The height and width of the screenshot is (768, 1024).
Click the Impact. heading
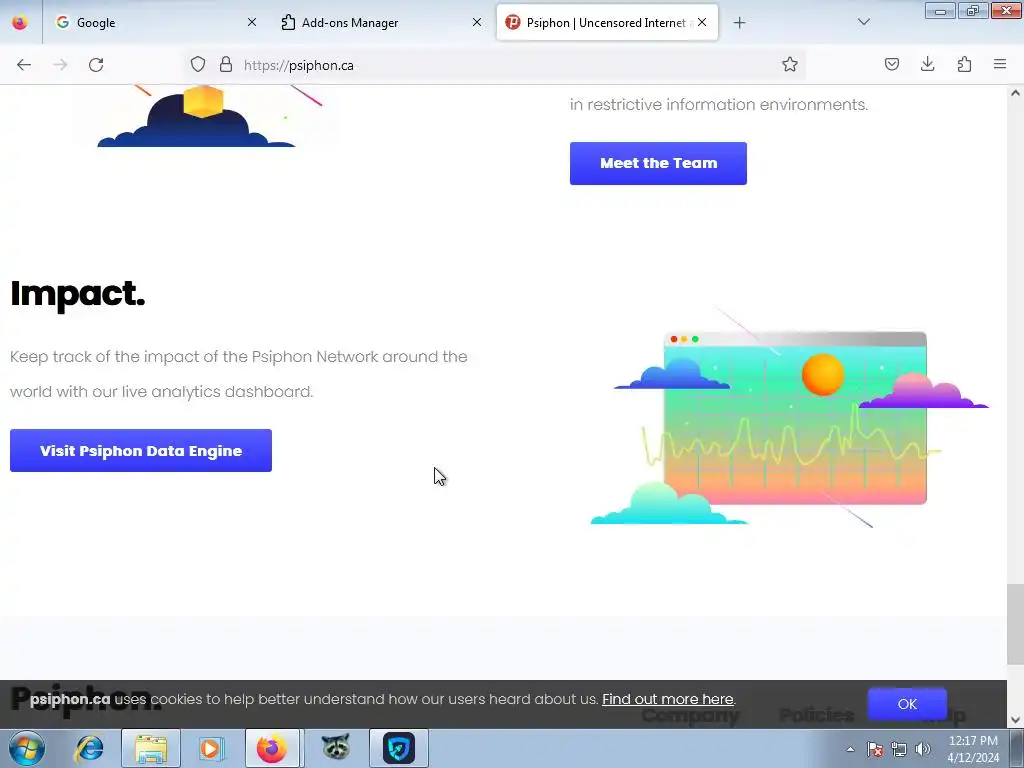[x=78, y=294]
